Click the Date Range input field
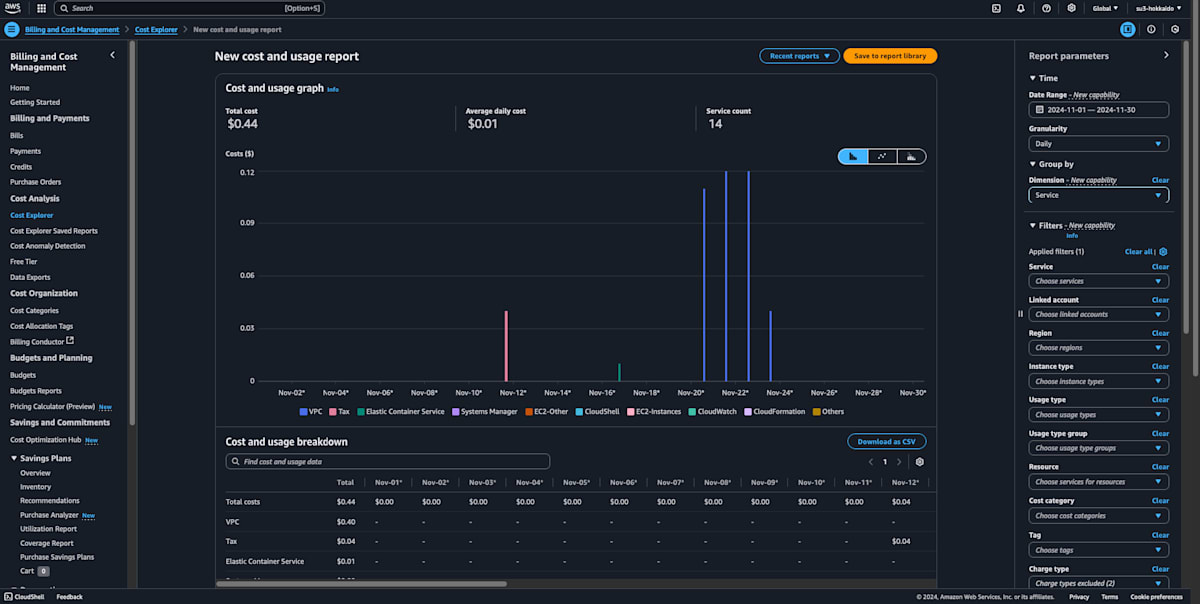The height and width of the screenshot is (604, 1200). tap(1099, 109)
